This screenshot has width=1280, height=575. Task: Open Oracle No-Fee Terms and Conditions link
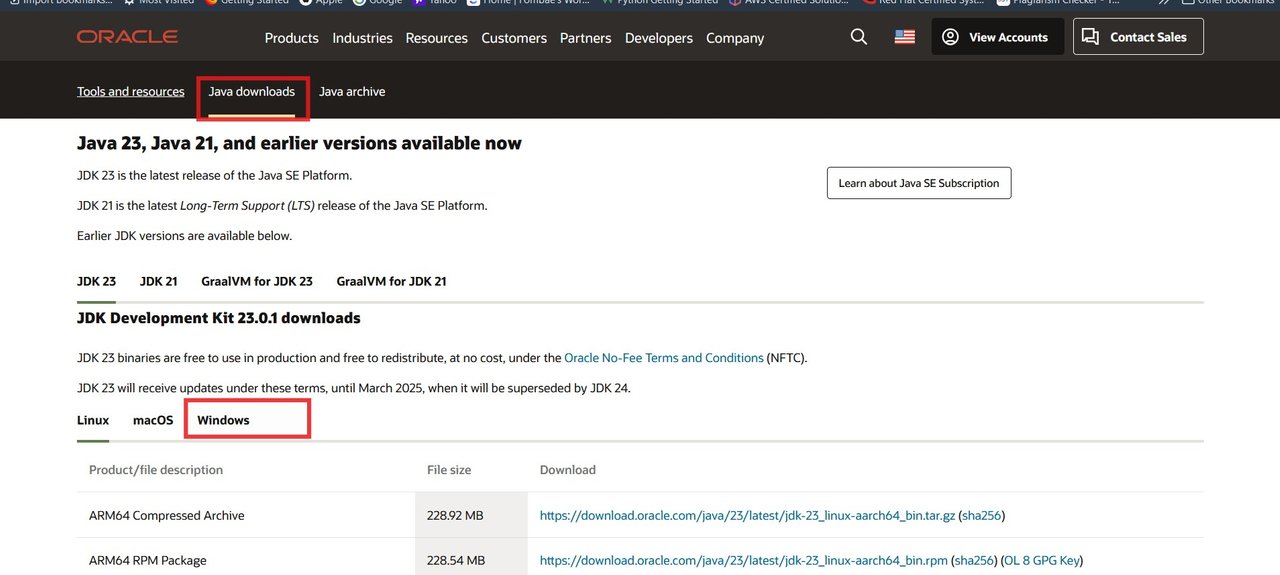[x=664, y=357]
